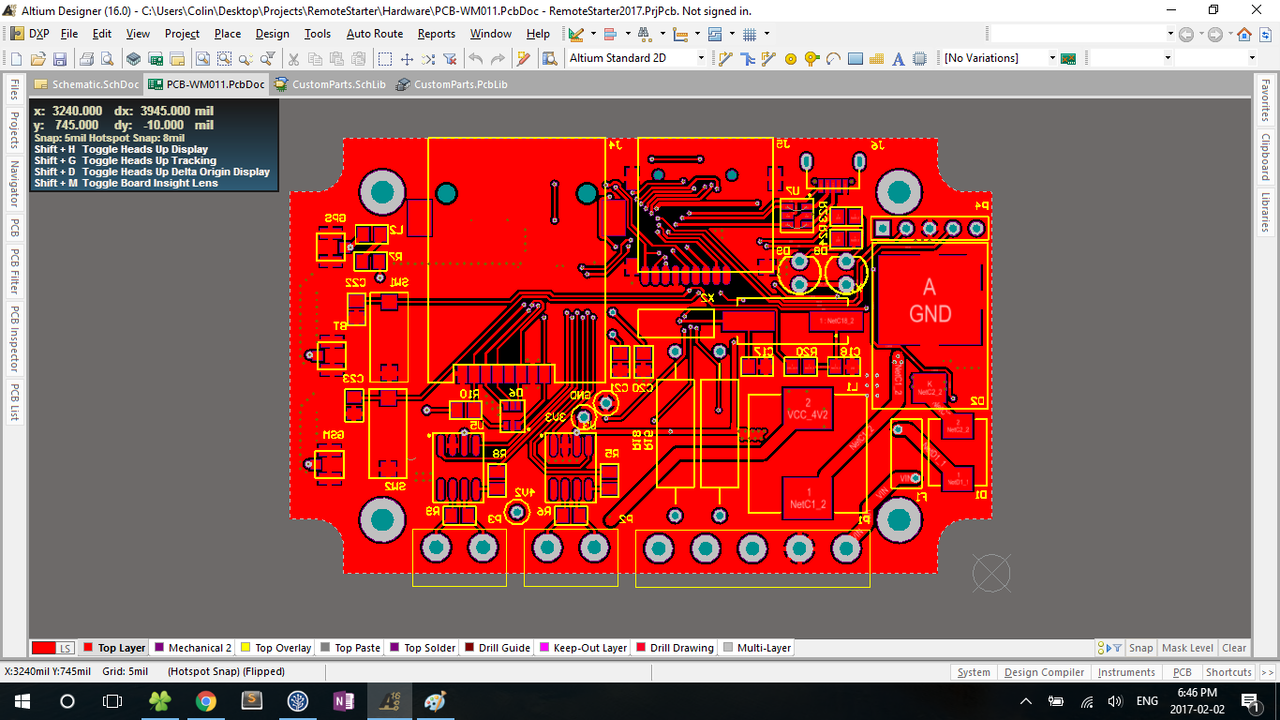Open the Altium Standard 2D view dropdown
1280x720 pixels.
pyautogui.click(x=700, y=58)
